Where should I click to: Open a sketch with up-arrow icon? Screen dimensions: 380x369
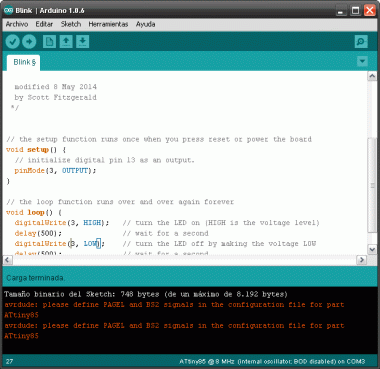point(66,42)
